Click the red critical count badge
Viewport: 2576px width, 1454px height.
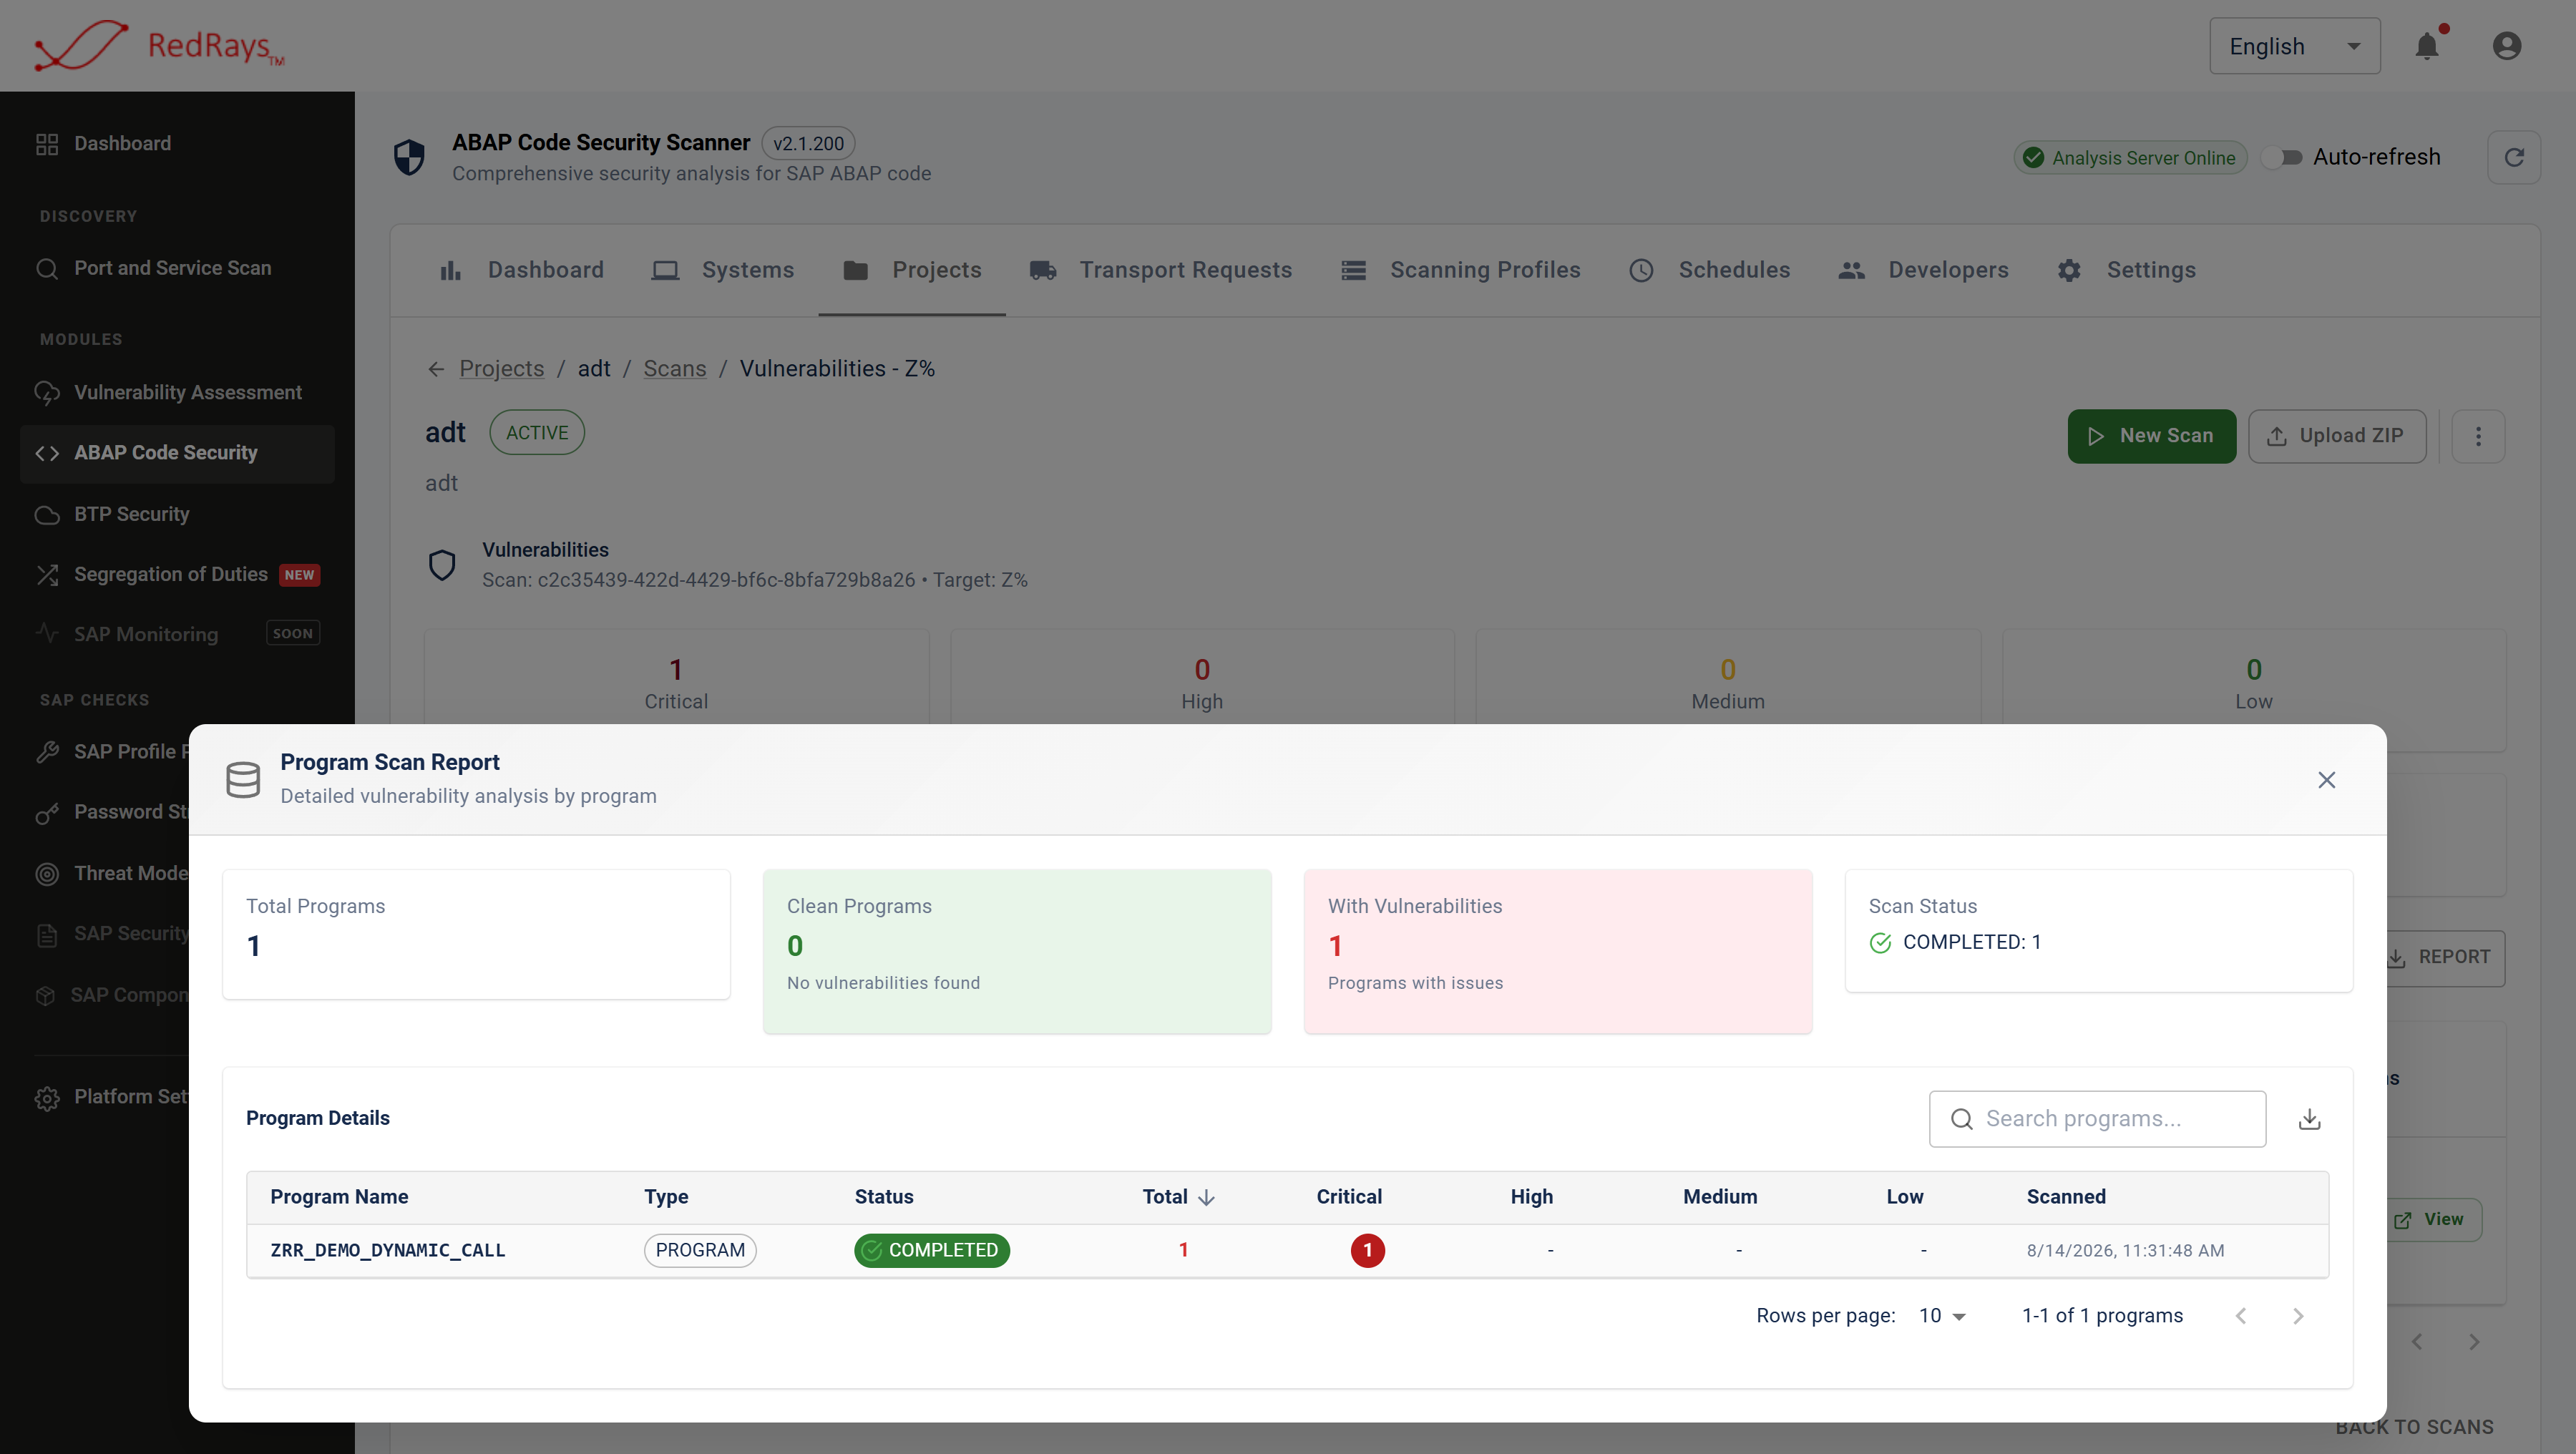point(1367,1251)
